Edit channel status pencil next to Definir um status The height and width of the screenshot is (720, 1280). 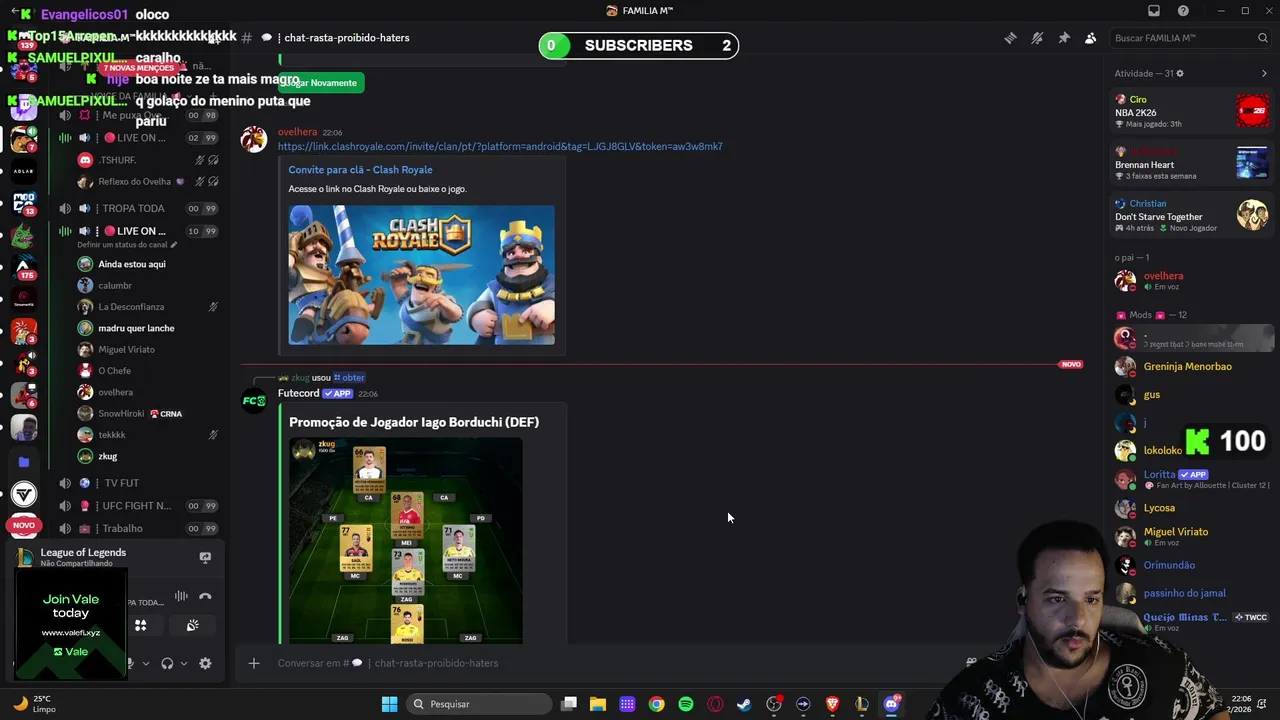174,245
